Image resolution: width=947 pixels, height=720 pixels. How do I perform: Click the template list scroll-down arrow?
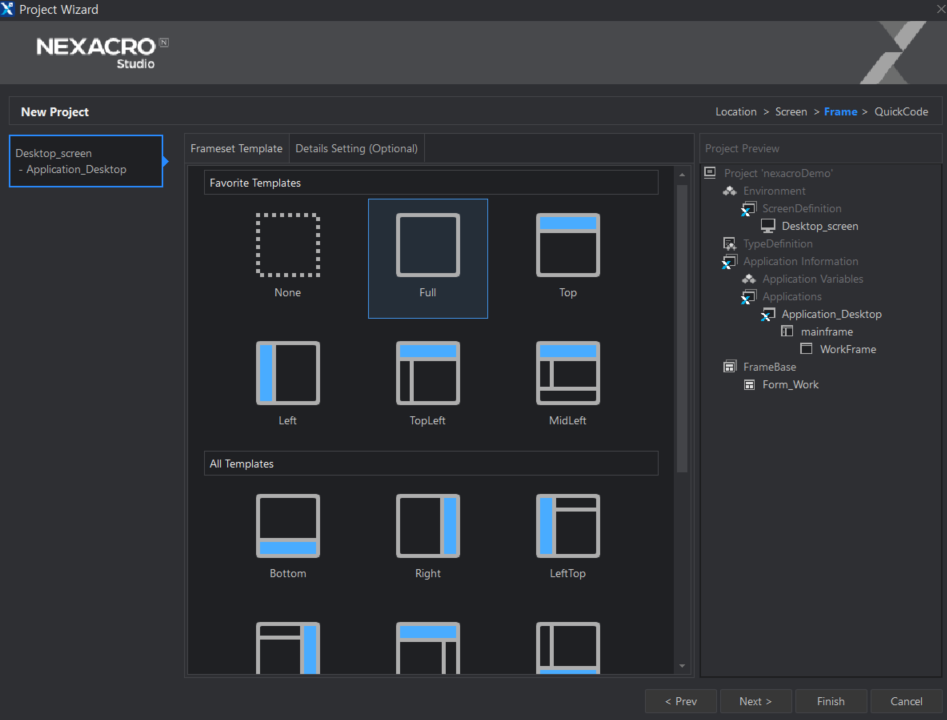(682, 666)
